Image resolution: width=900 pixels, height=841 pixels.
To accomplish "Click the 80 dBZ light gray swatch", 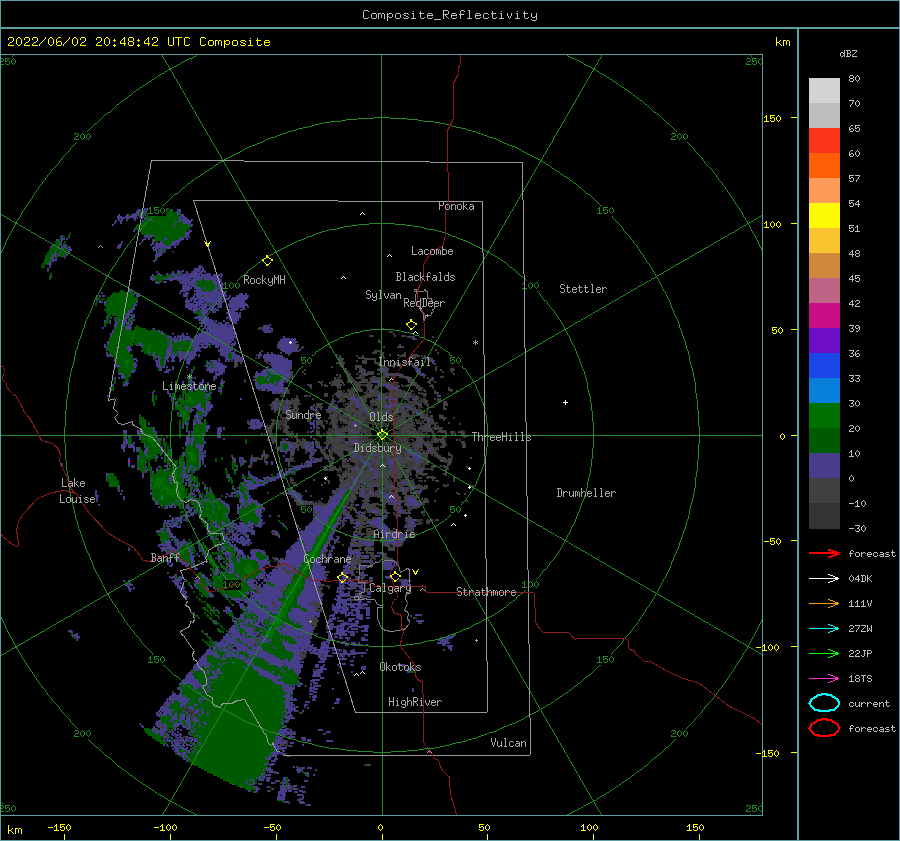I will [824, 90].
